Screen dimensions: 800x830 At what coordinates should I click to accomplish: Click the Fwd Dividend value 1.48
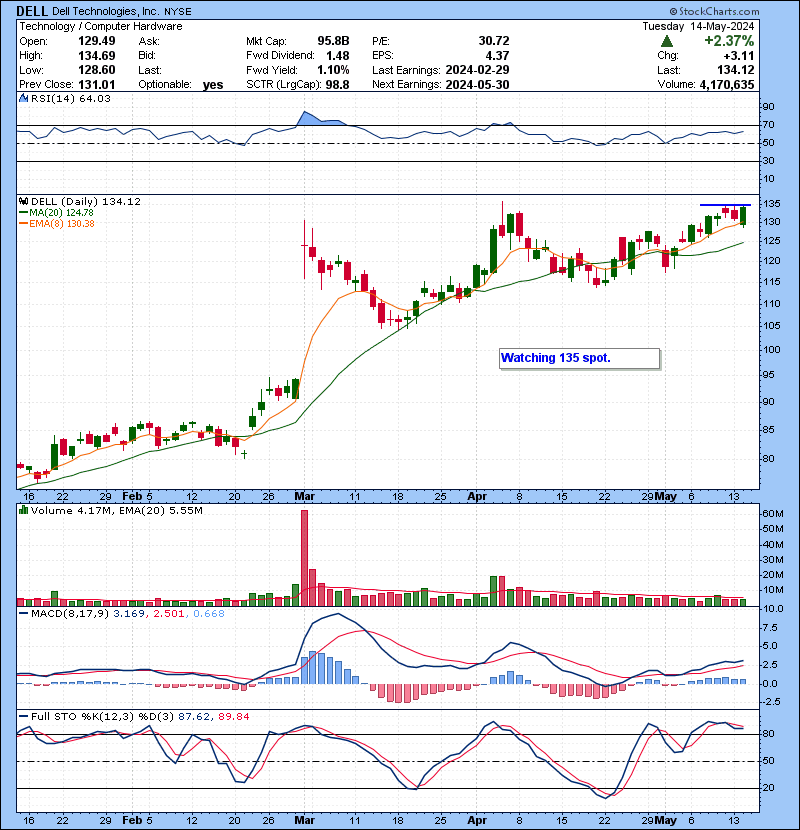[338, 56]
